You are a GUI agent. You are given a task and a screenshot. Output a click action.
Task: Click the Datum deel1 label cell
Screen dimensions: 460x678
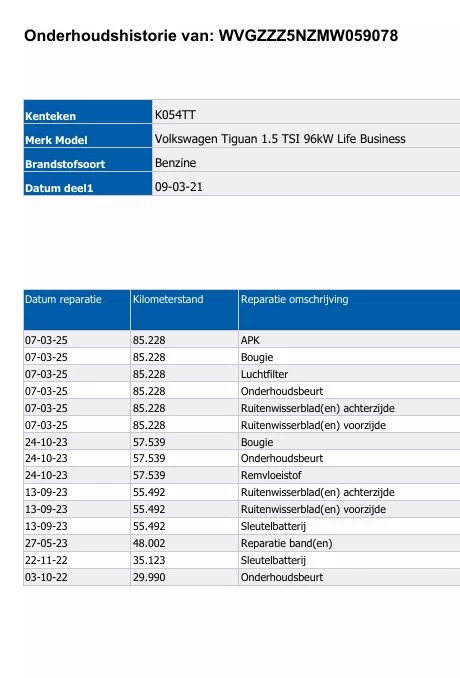point(88,184)
